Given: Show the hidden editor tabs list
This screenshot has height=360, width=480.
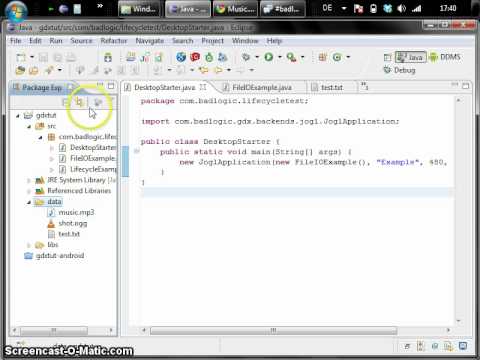Looking at the screenshot, I should (x=364, y=86).
